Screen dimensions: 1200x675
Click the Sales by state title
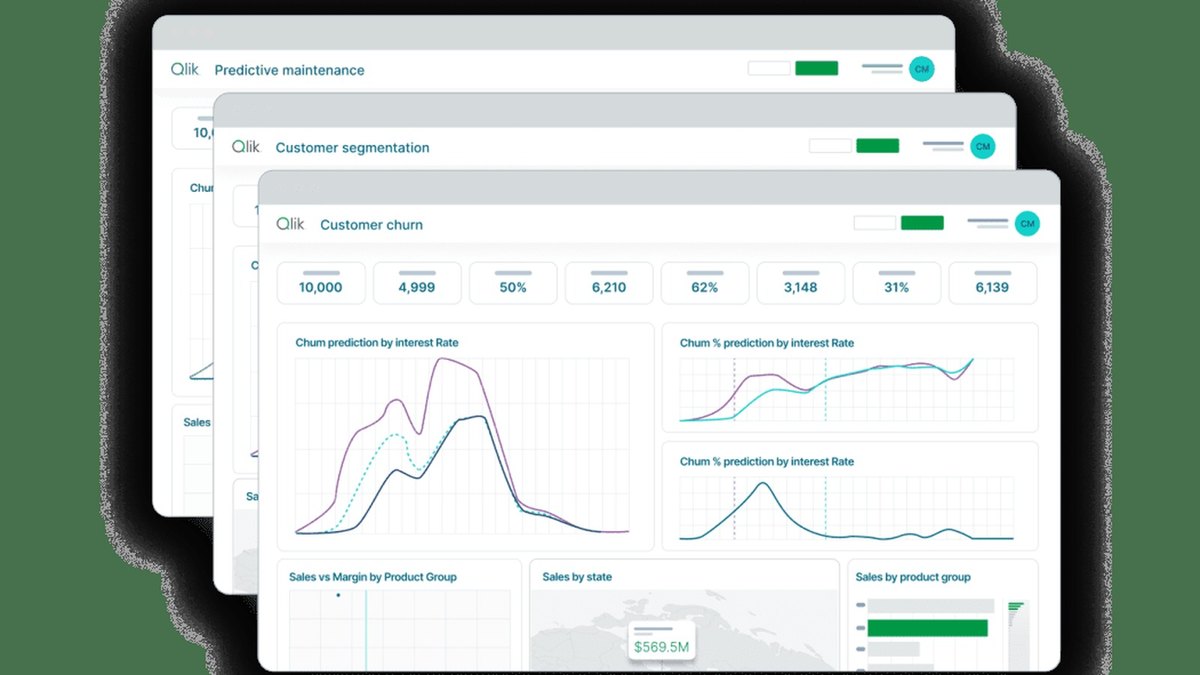577,577
